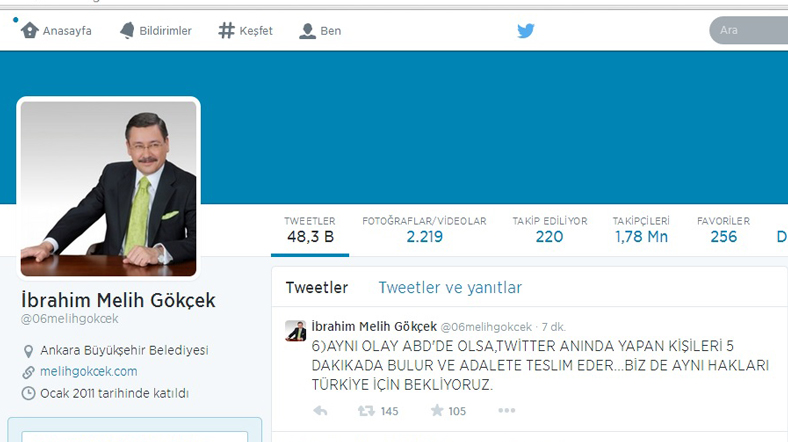Screen dimensions: 788x442
Task: Open the Bildirimler bell icon
Action: click(127, 31)
